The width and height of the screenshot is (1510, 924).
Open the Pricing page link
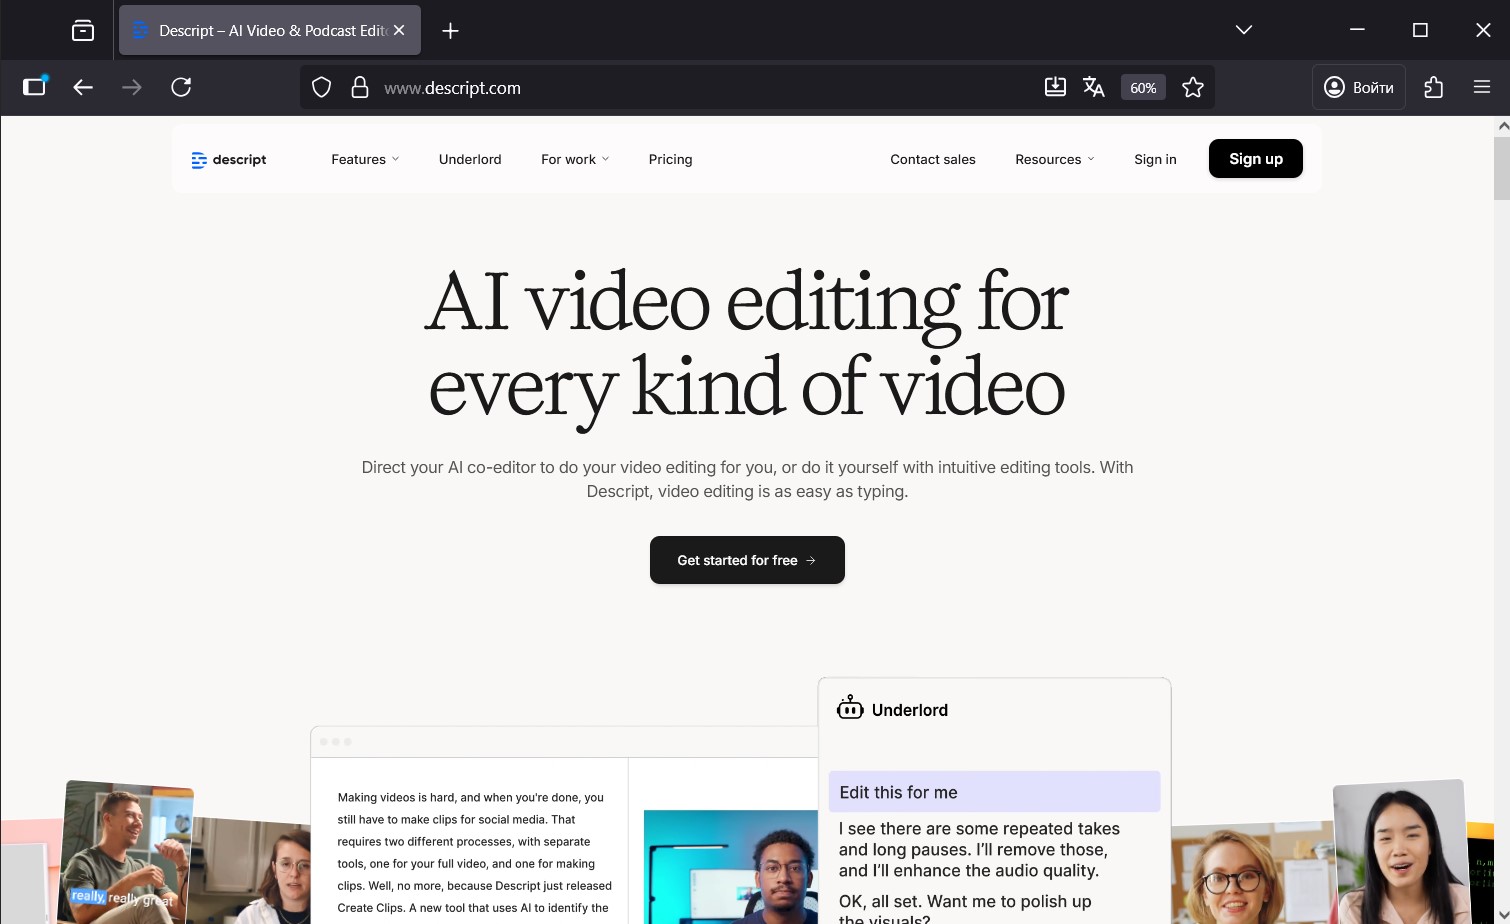point(670,160)
